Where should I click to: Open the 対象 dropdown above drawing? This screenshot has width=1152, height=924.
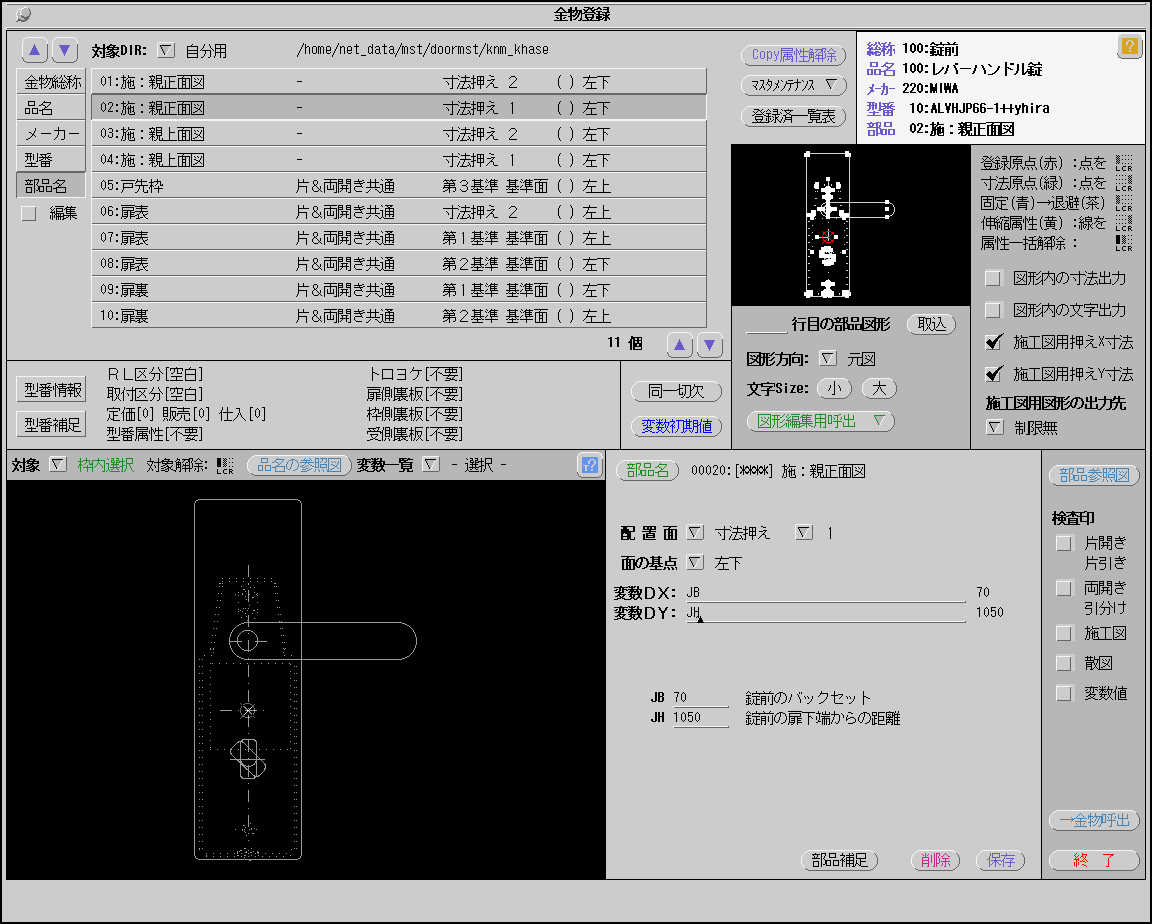point(57,465)
